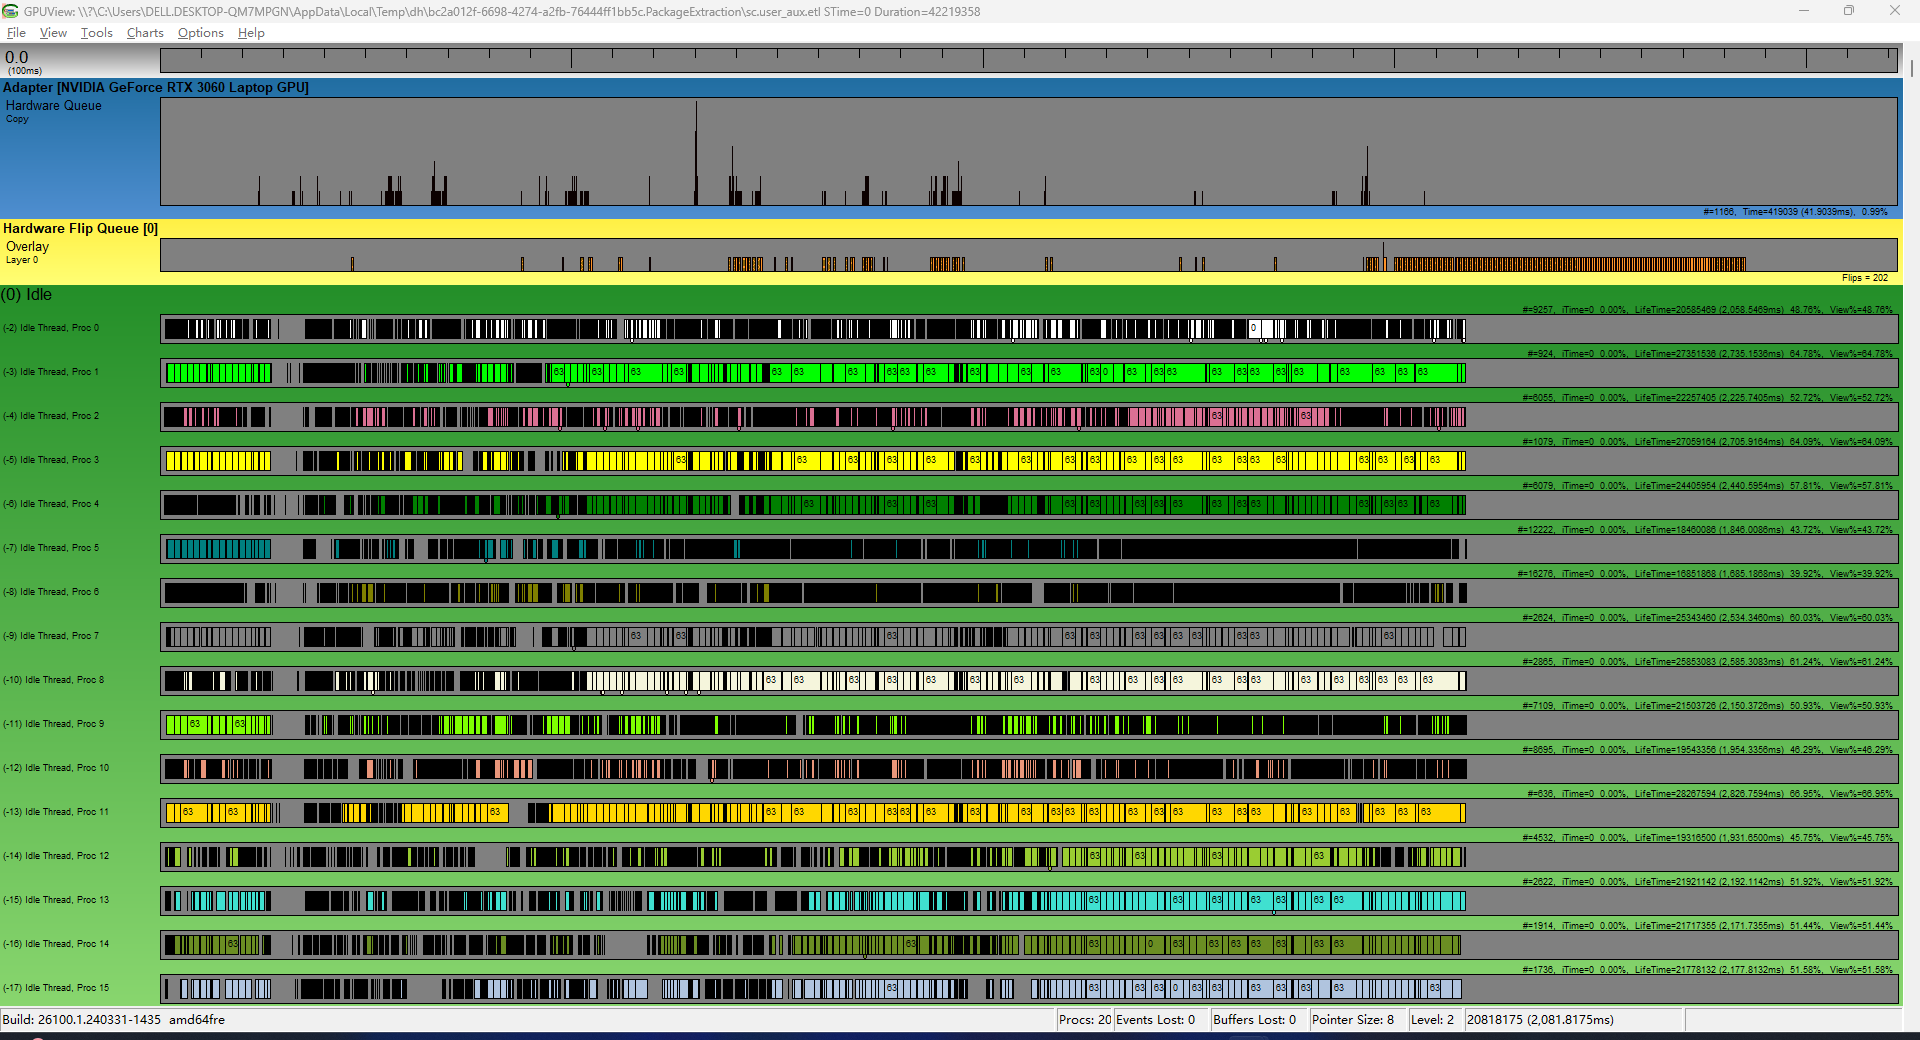Select Idle Thread, Proc 2 label
This screenshot has width=1920, height=1040.
coord(51,416)
